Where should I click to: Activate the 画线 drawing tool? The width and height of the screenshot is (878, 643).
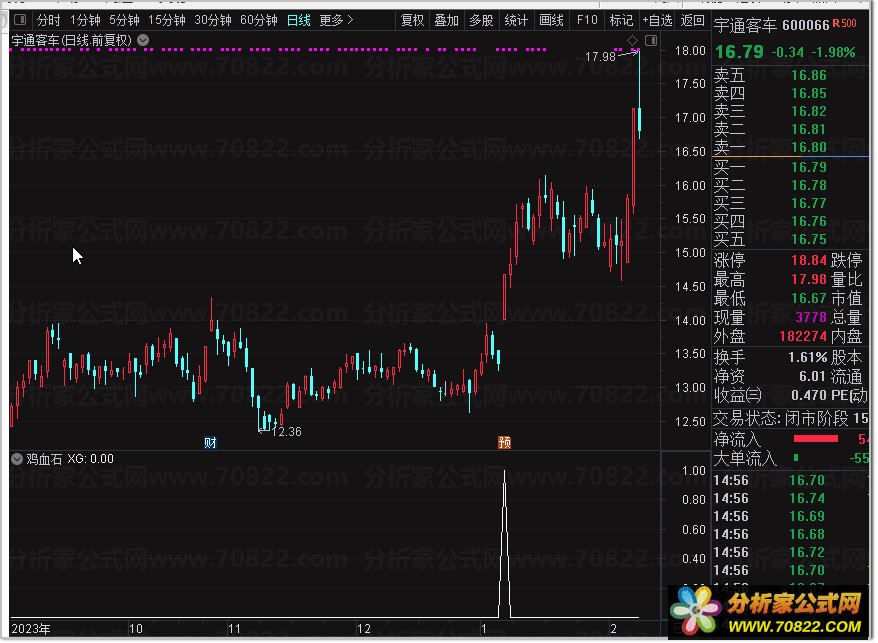click(x=552, y=21)
